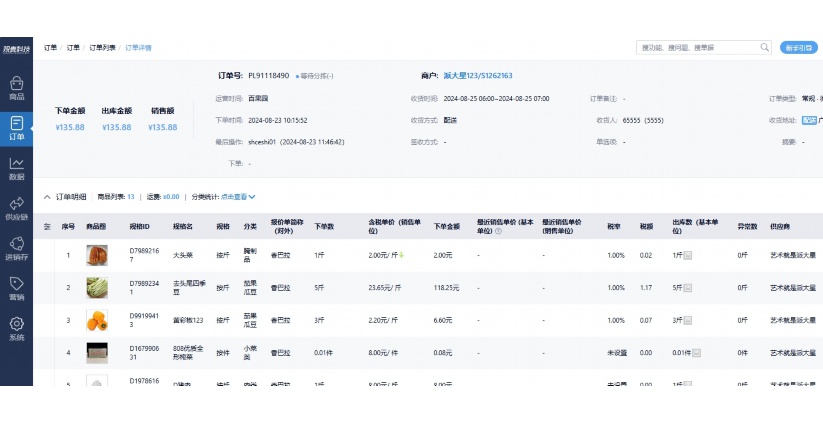Click the product count 13 link

click(131, 197)
